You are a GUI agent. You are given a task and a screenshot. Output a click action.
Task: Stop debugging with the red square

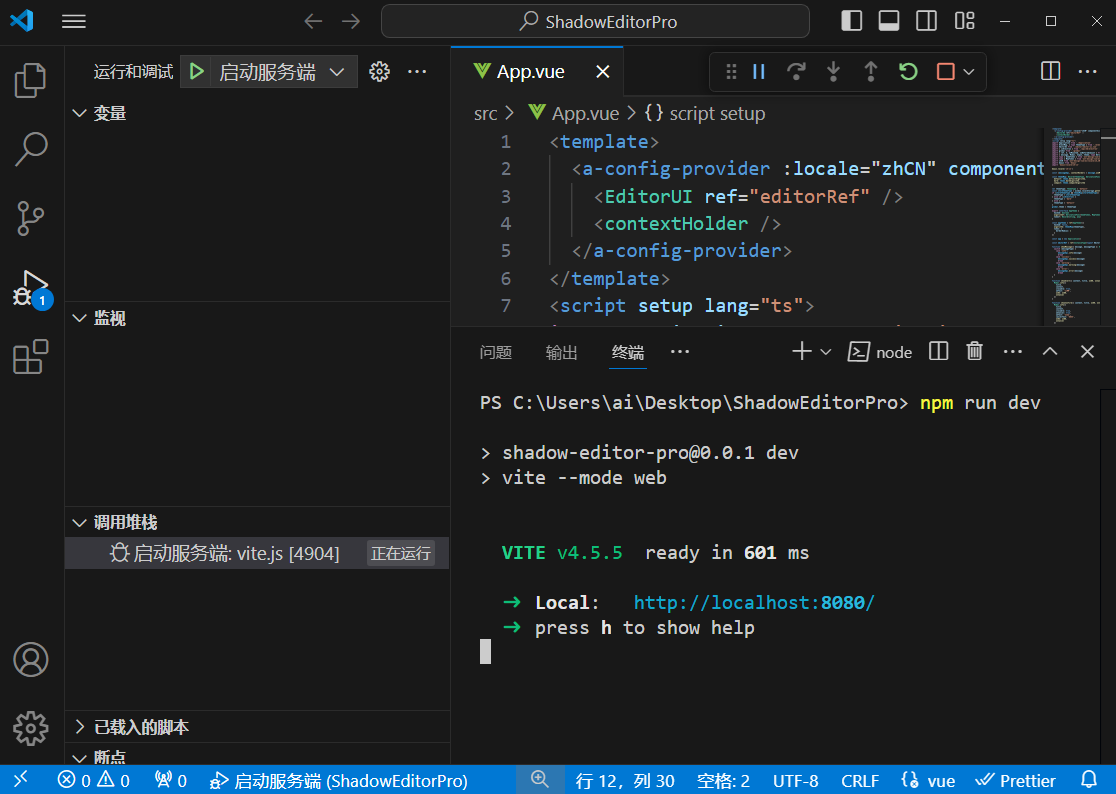(945, 71)
